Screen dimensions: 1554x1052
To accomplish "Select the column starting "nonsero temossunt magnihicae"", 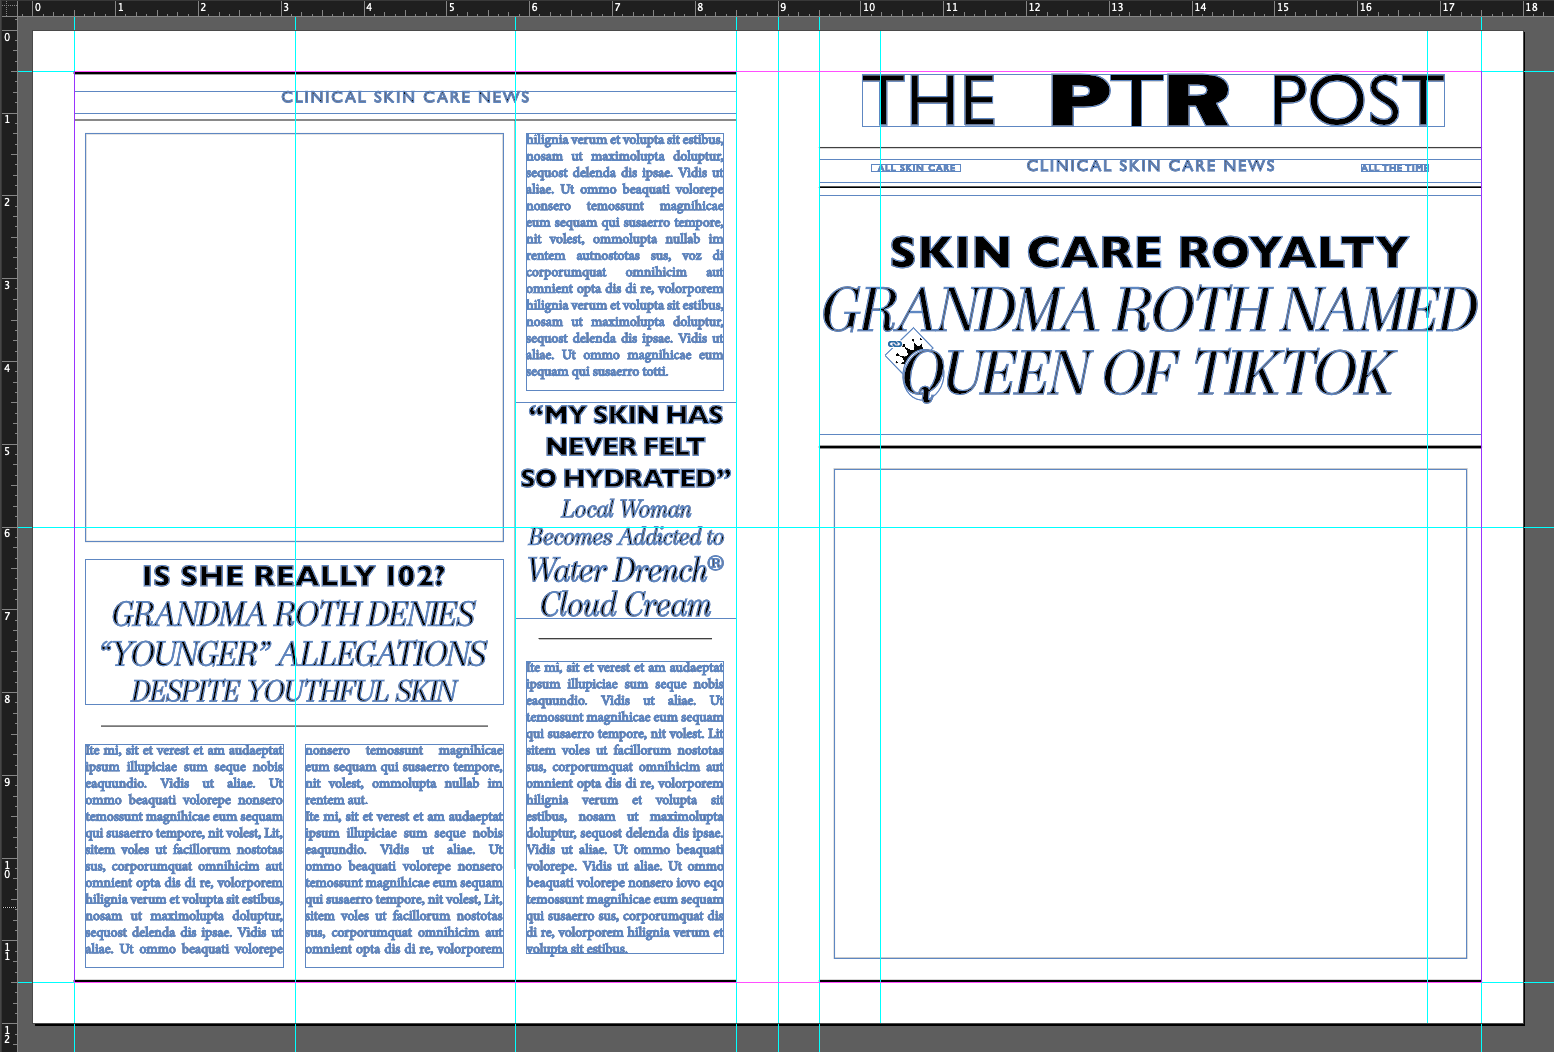I will point(404,855).
